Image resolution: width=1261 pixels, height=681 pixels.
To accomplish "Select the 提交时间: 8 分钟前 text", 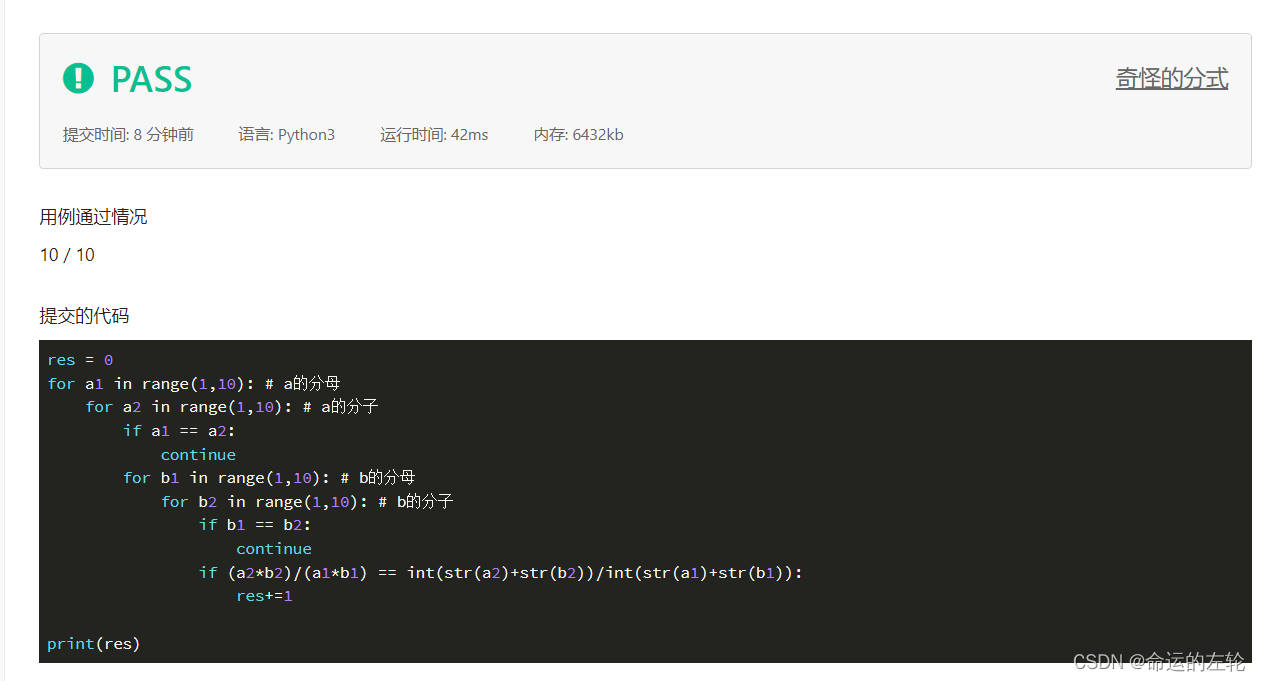I will coord(128,134).
